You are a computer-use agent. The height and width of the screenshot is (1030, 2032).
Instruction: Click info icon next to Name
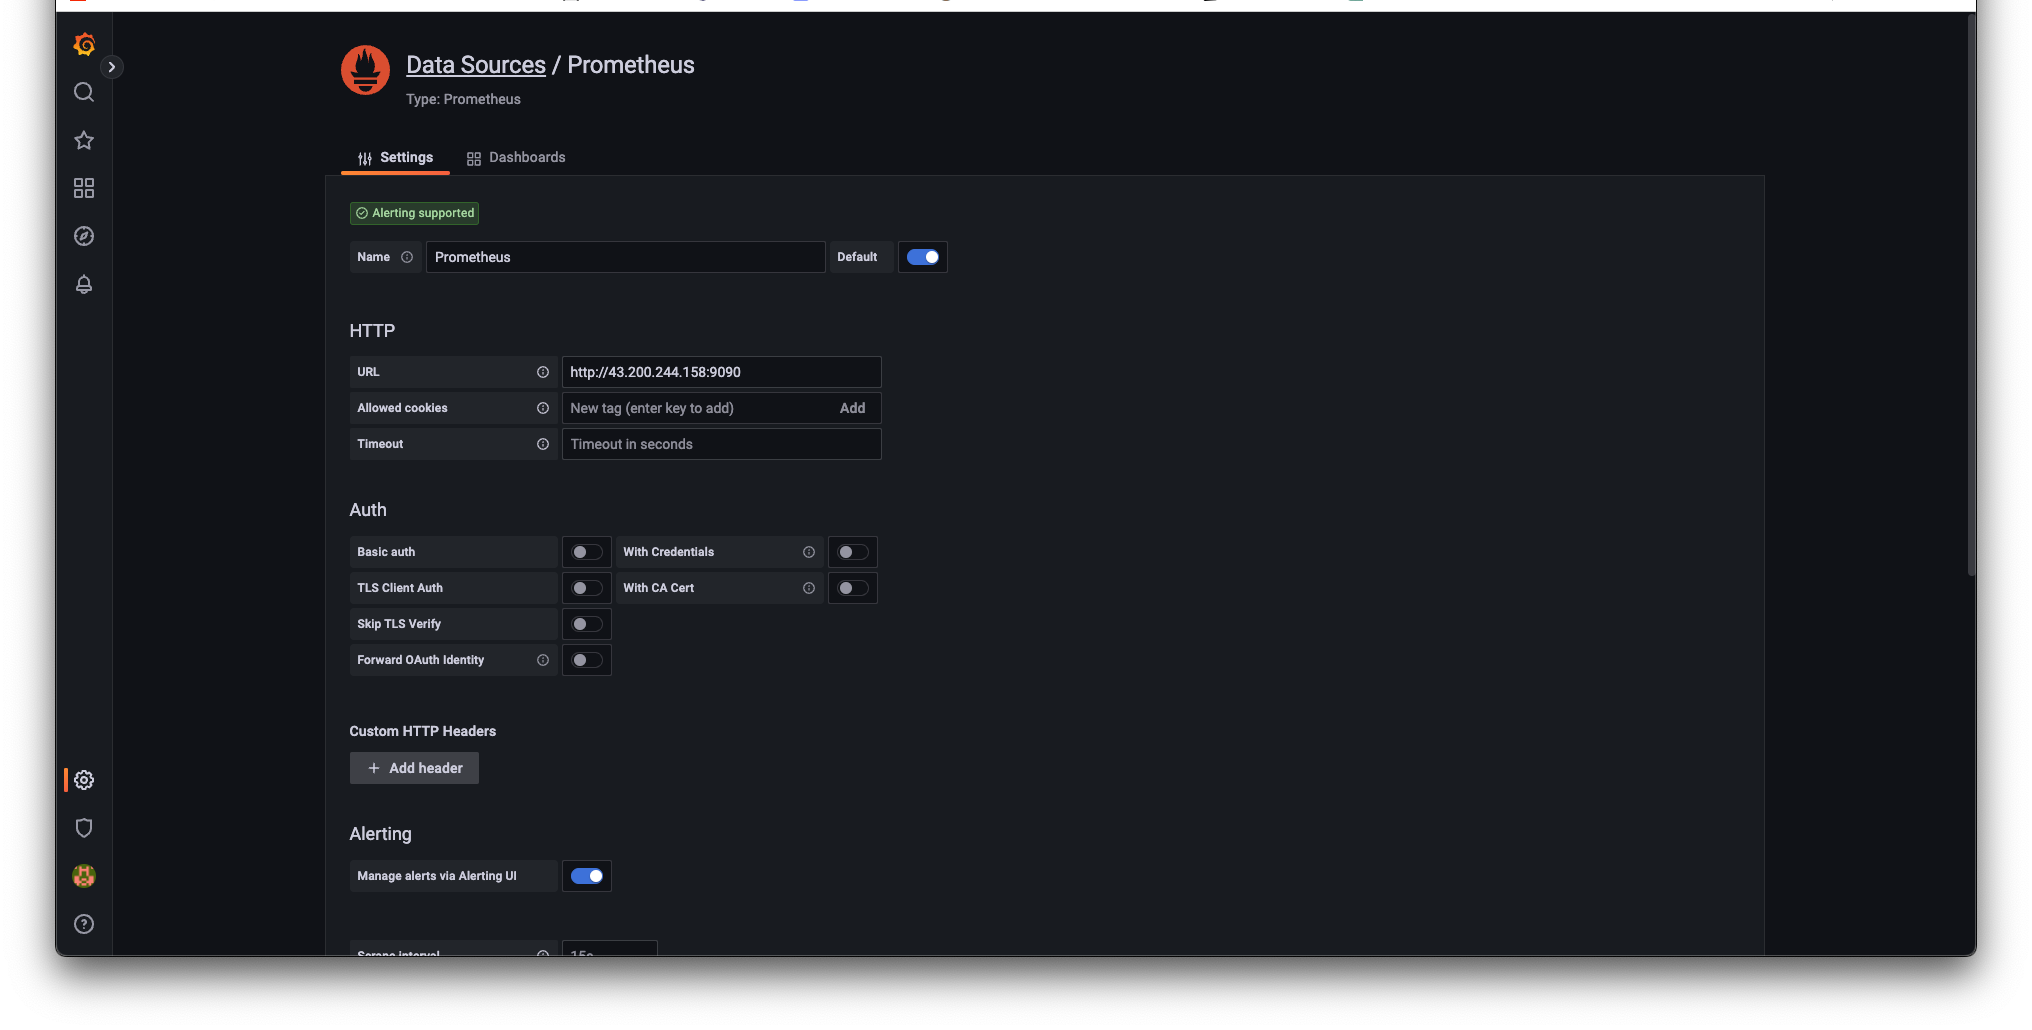407,257
